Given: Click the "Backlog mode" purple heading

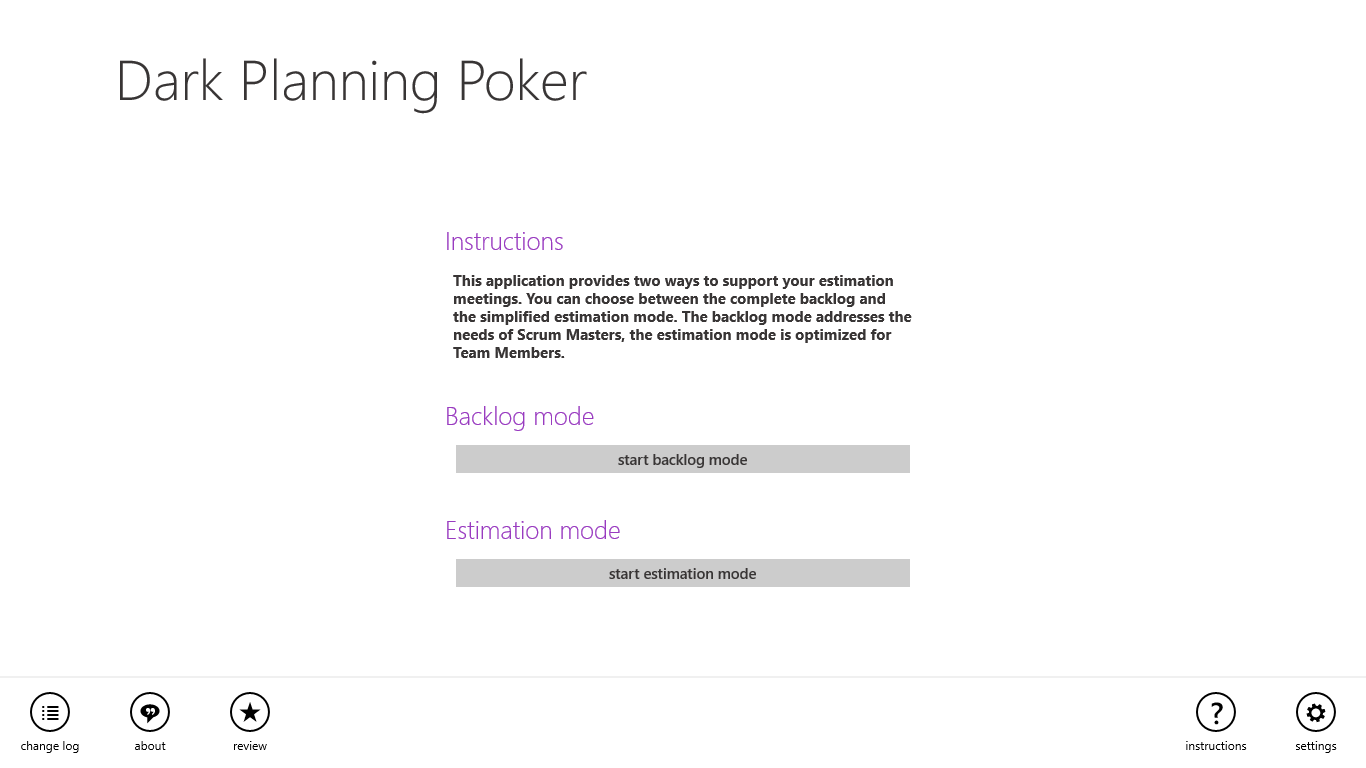Looking at the screenshot, I should coord(519,417).
